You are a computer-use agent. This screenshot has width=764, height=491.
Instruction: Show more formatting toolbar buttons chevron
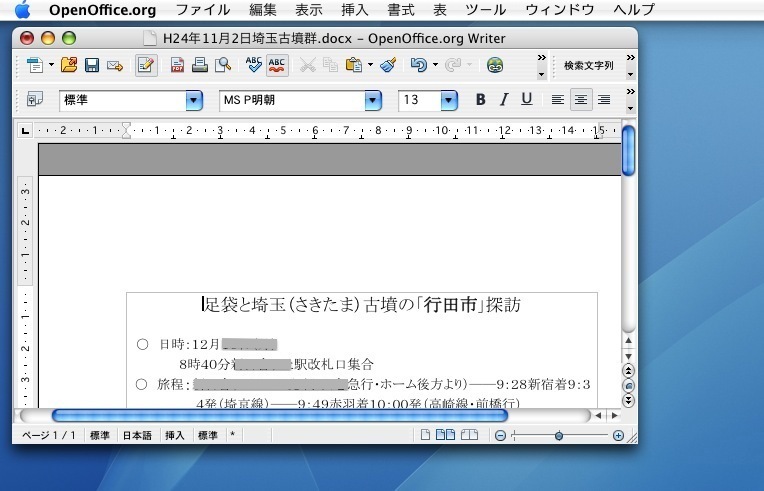click(x=630, y=92)
